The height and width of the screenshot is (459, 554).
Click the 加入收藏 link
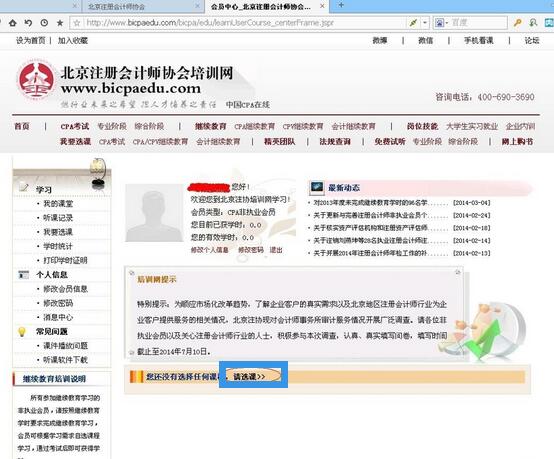click(73, 41)
